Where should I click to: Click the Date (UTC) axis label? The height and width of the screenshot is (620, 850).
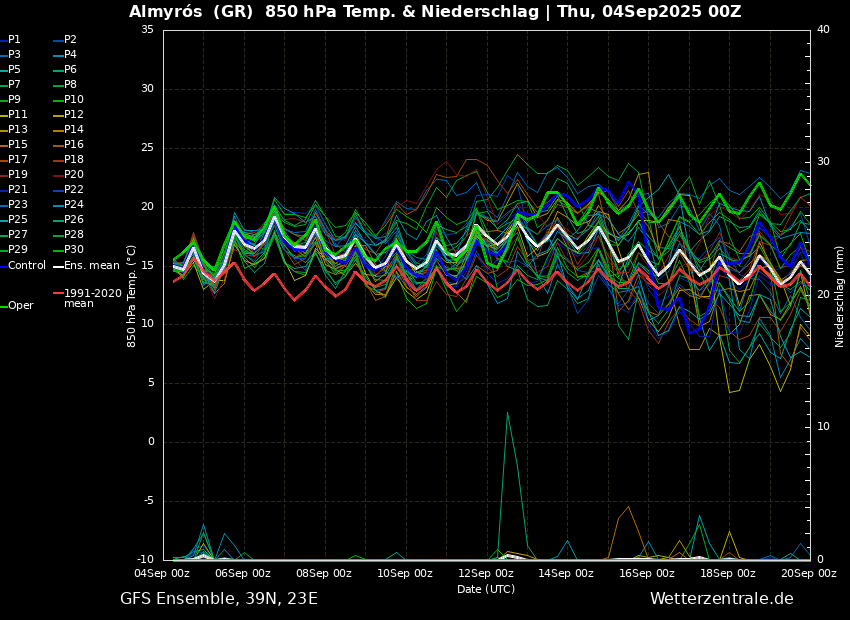pos(486,589)
